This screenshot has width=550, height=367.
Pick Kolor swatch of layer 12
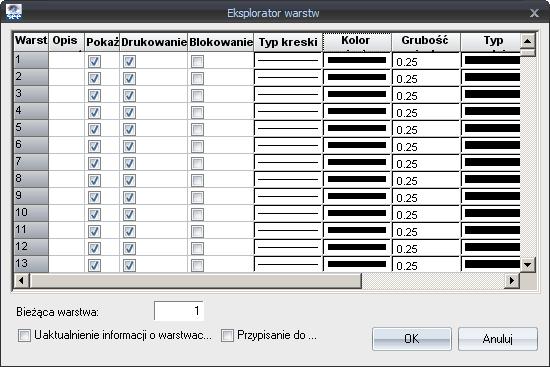coord(357,247)
